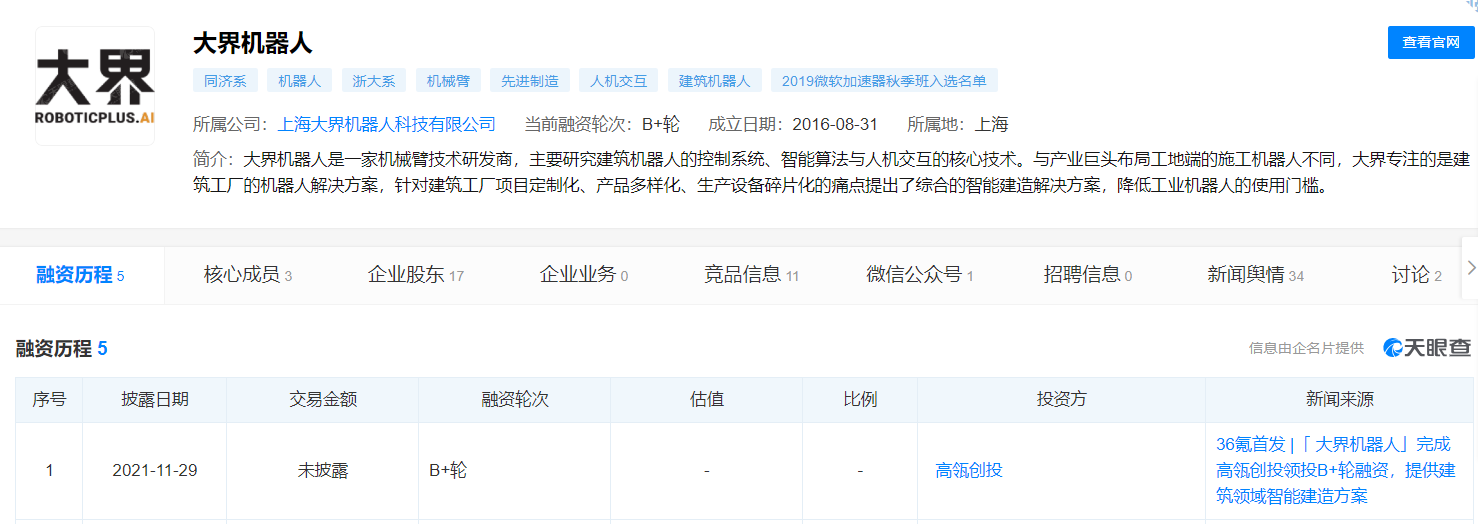Open the 上海大界机器人科技有限公司 company link
Screen dimensions: 1478x524
pos(386,124)
